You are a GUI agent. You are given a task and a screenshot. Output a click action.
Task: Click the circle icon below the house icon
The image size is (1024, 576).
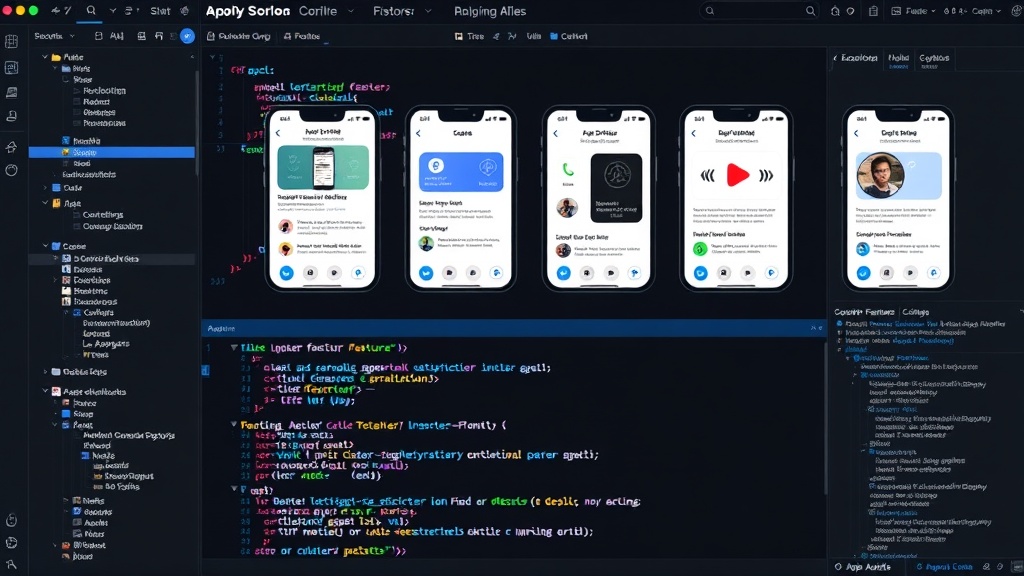point(11,170)
